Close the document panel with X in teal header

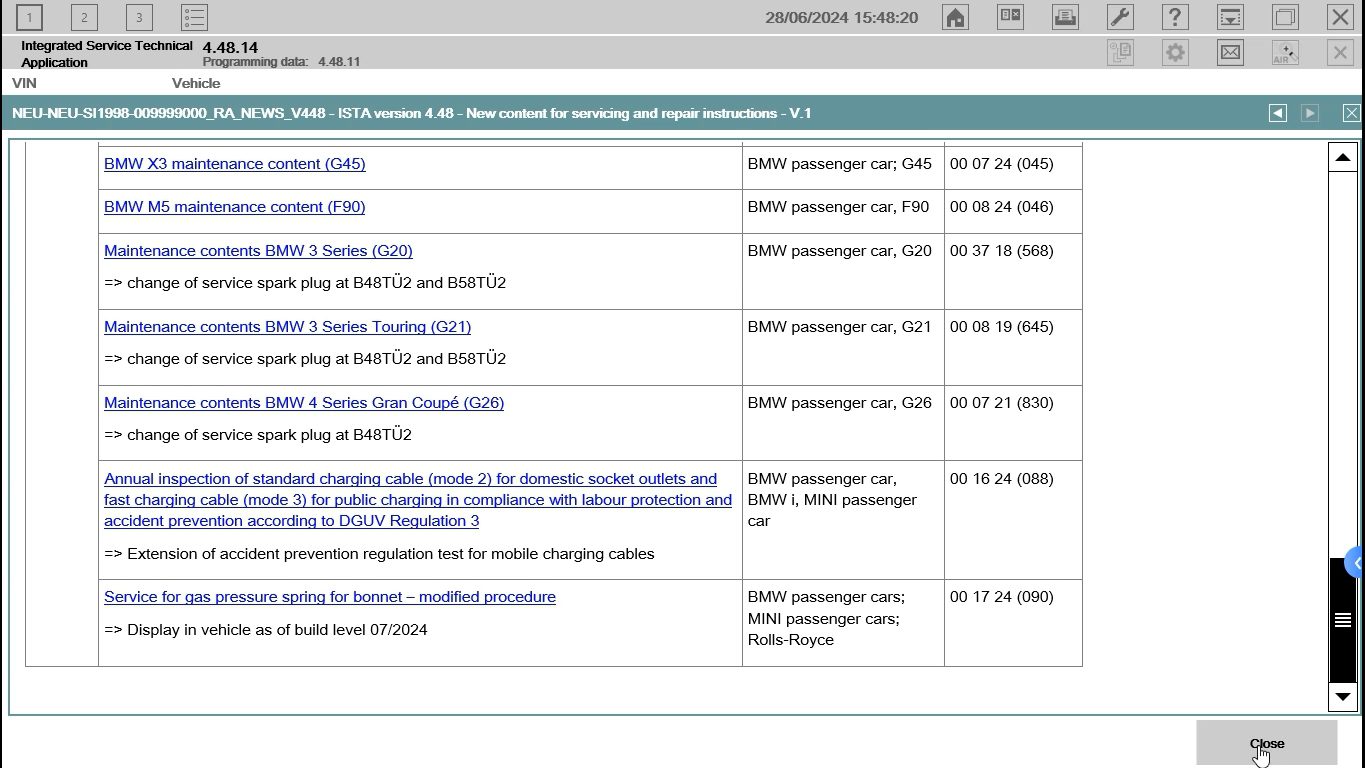click(1351, 113)
